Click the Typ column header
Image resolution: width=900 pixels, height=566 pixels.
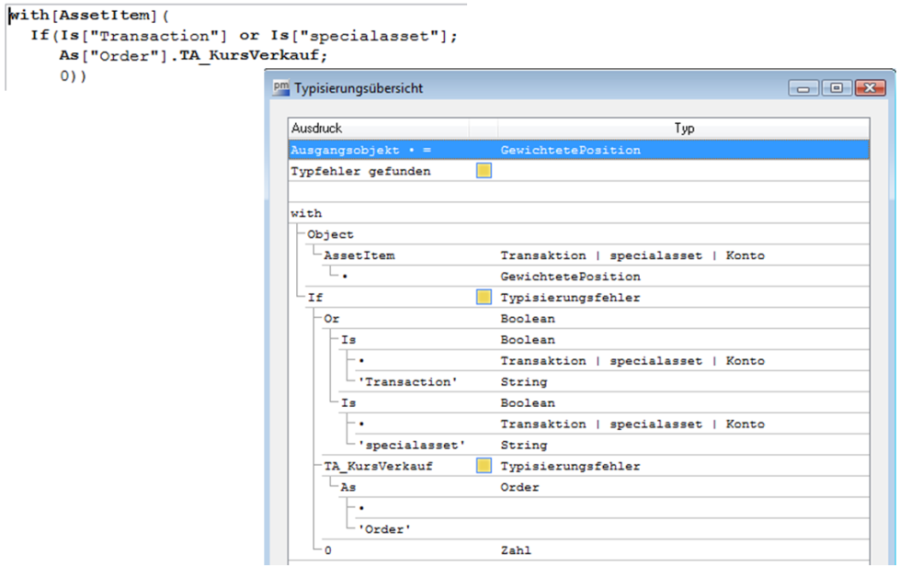click(684, 128)
